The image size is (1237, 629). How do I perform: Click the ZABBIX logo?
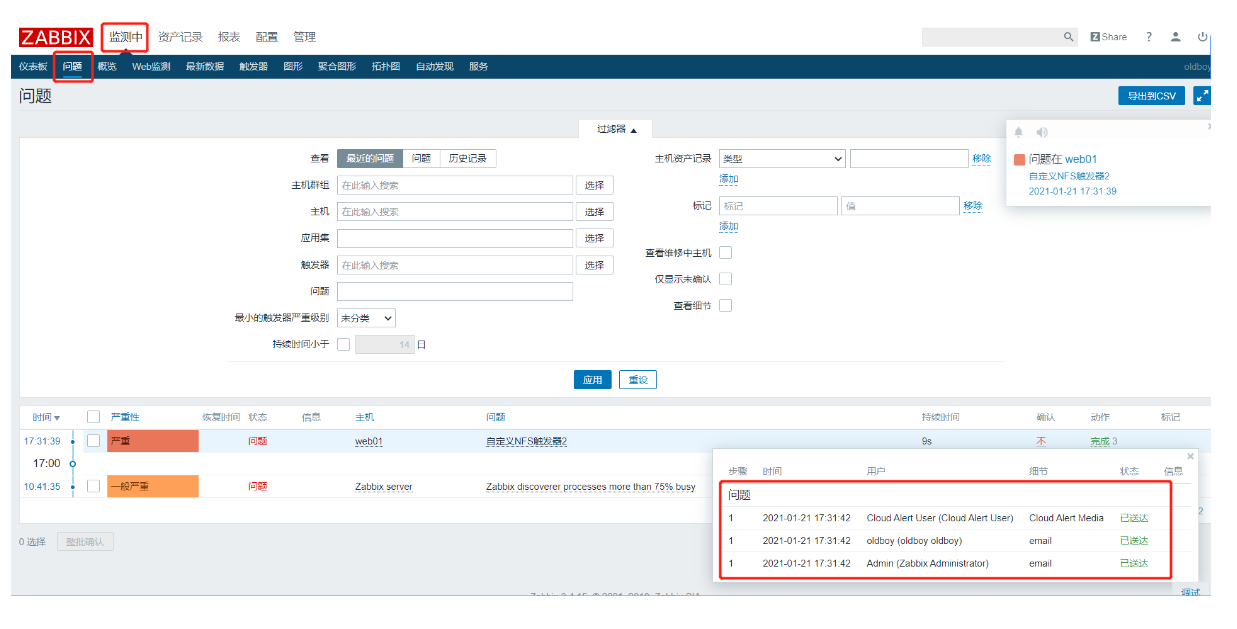coord(57,37)
